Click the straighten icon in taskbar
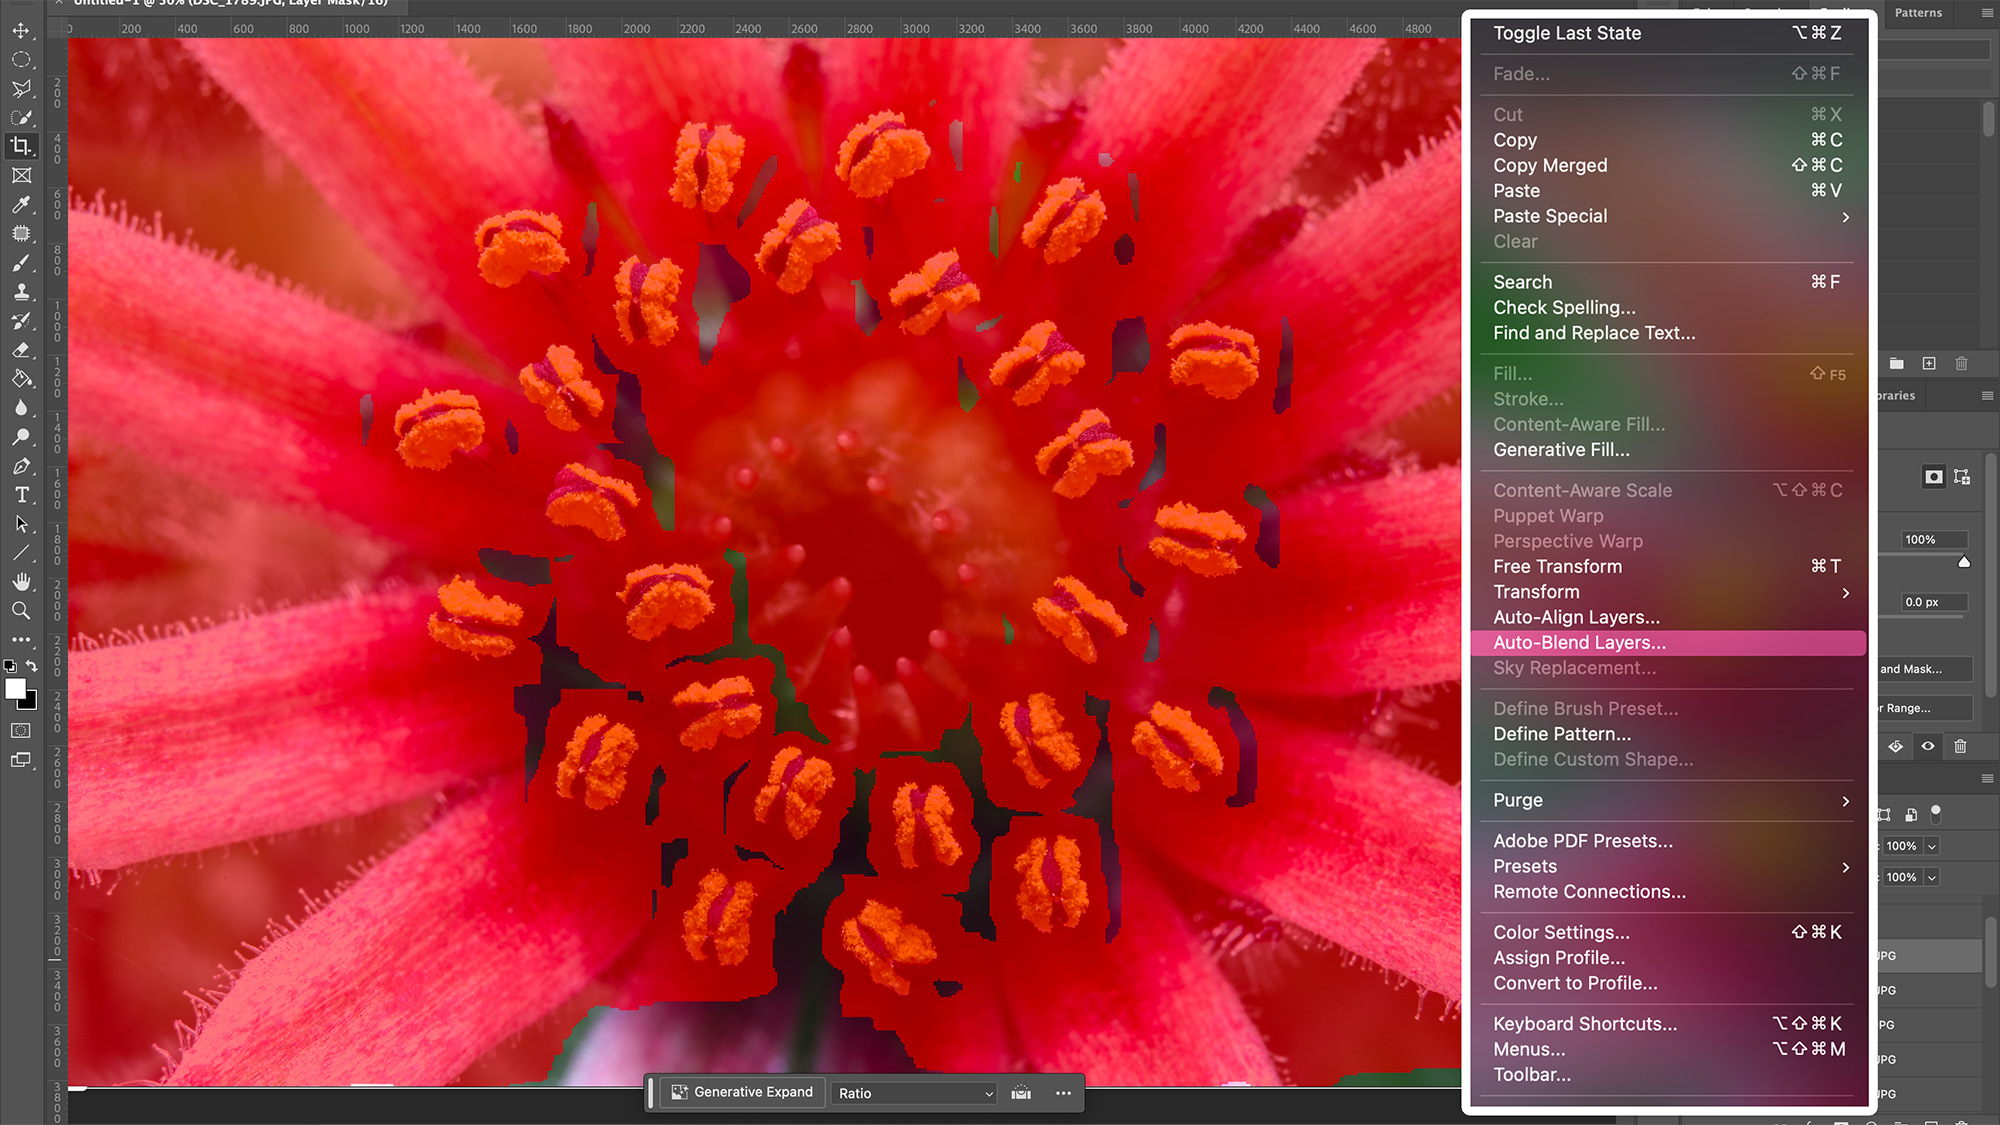The image size is (2000, 1125). tap(1021, 1093)
